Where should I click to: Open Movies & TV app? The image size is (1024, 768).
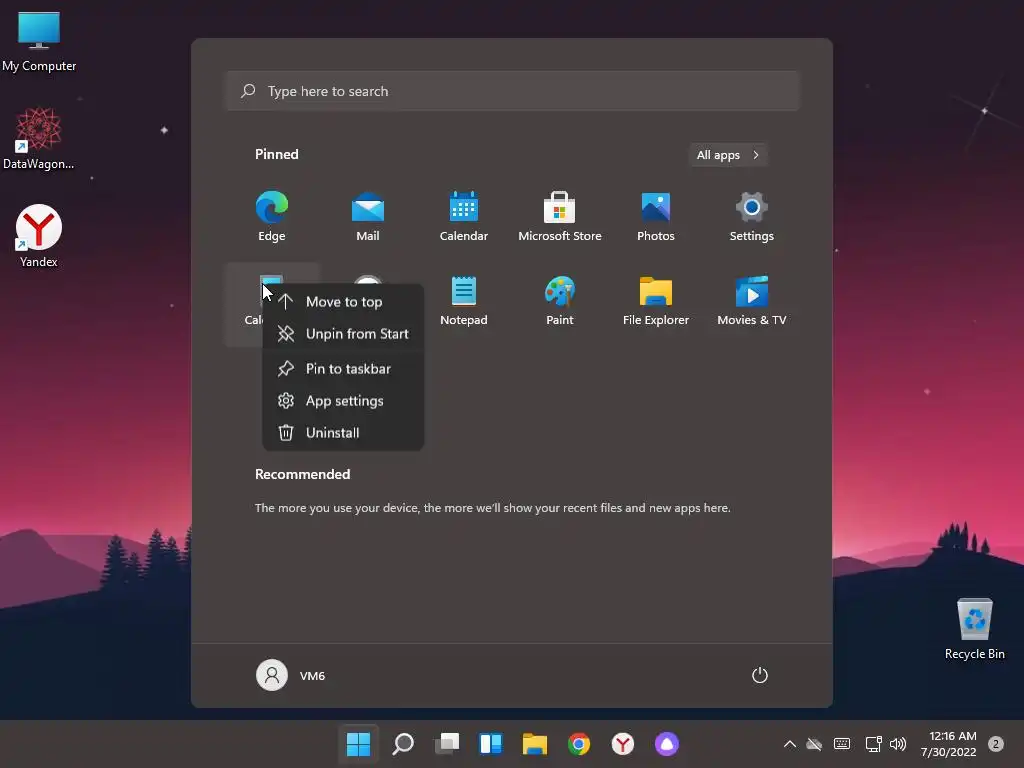click(752, 300)
